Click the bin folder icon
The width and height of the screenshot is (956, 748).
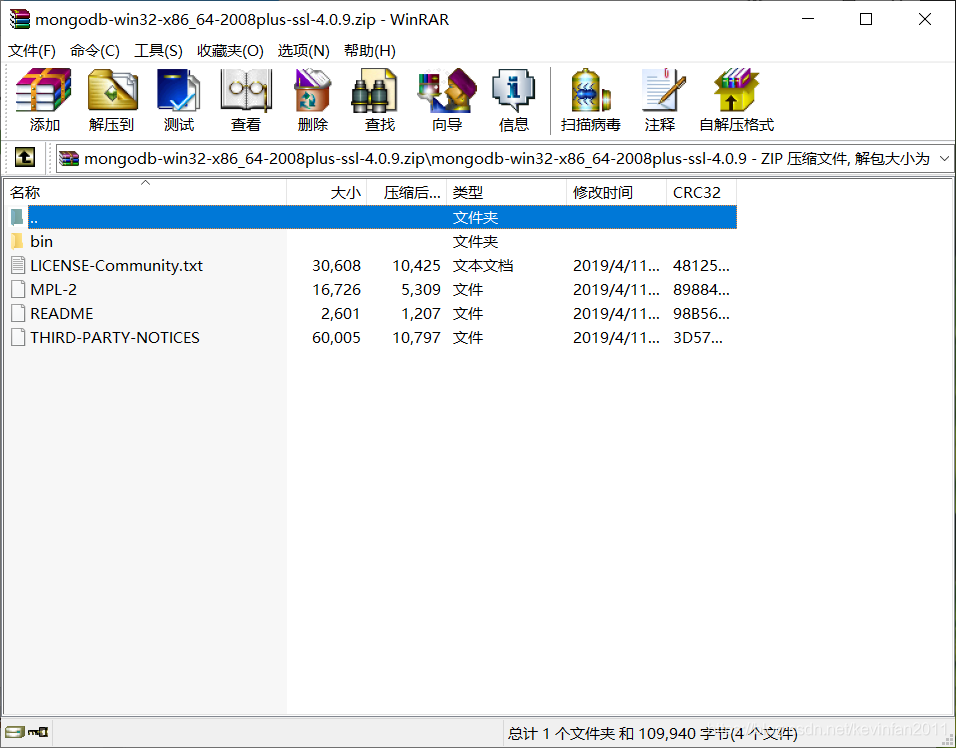click(x=17, y=241)
